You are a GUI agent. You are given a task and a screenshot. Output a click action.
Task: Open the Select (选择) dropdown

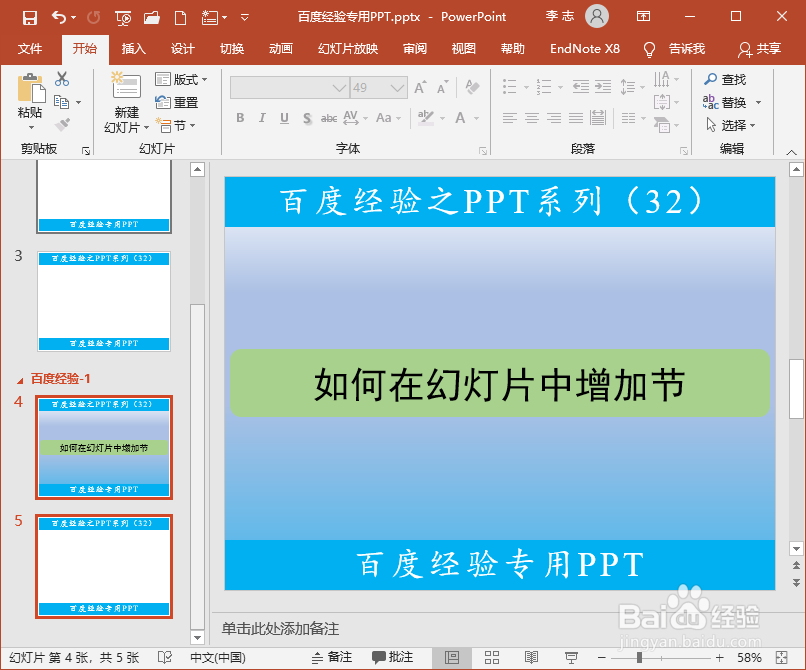(x=730, y=125)
